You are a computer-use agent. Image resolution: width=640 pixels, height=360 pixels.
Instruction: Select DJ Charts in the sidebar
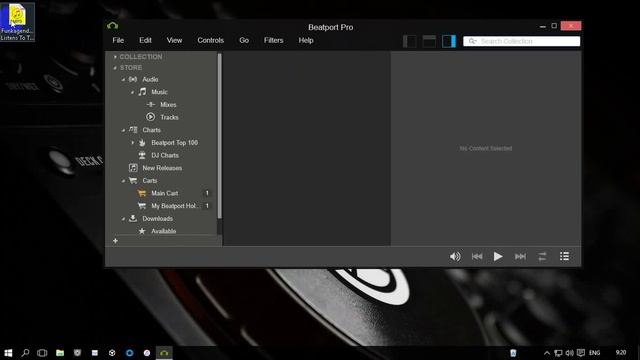tap(165, 156)
